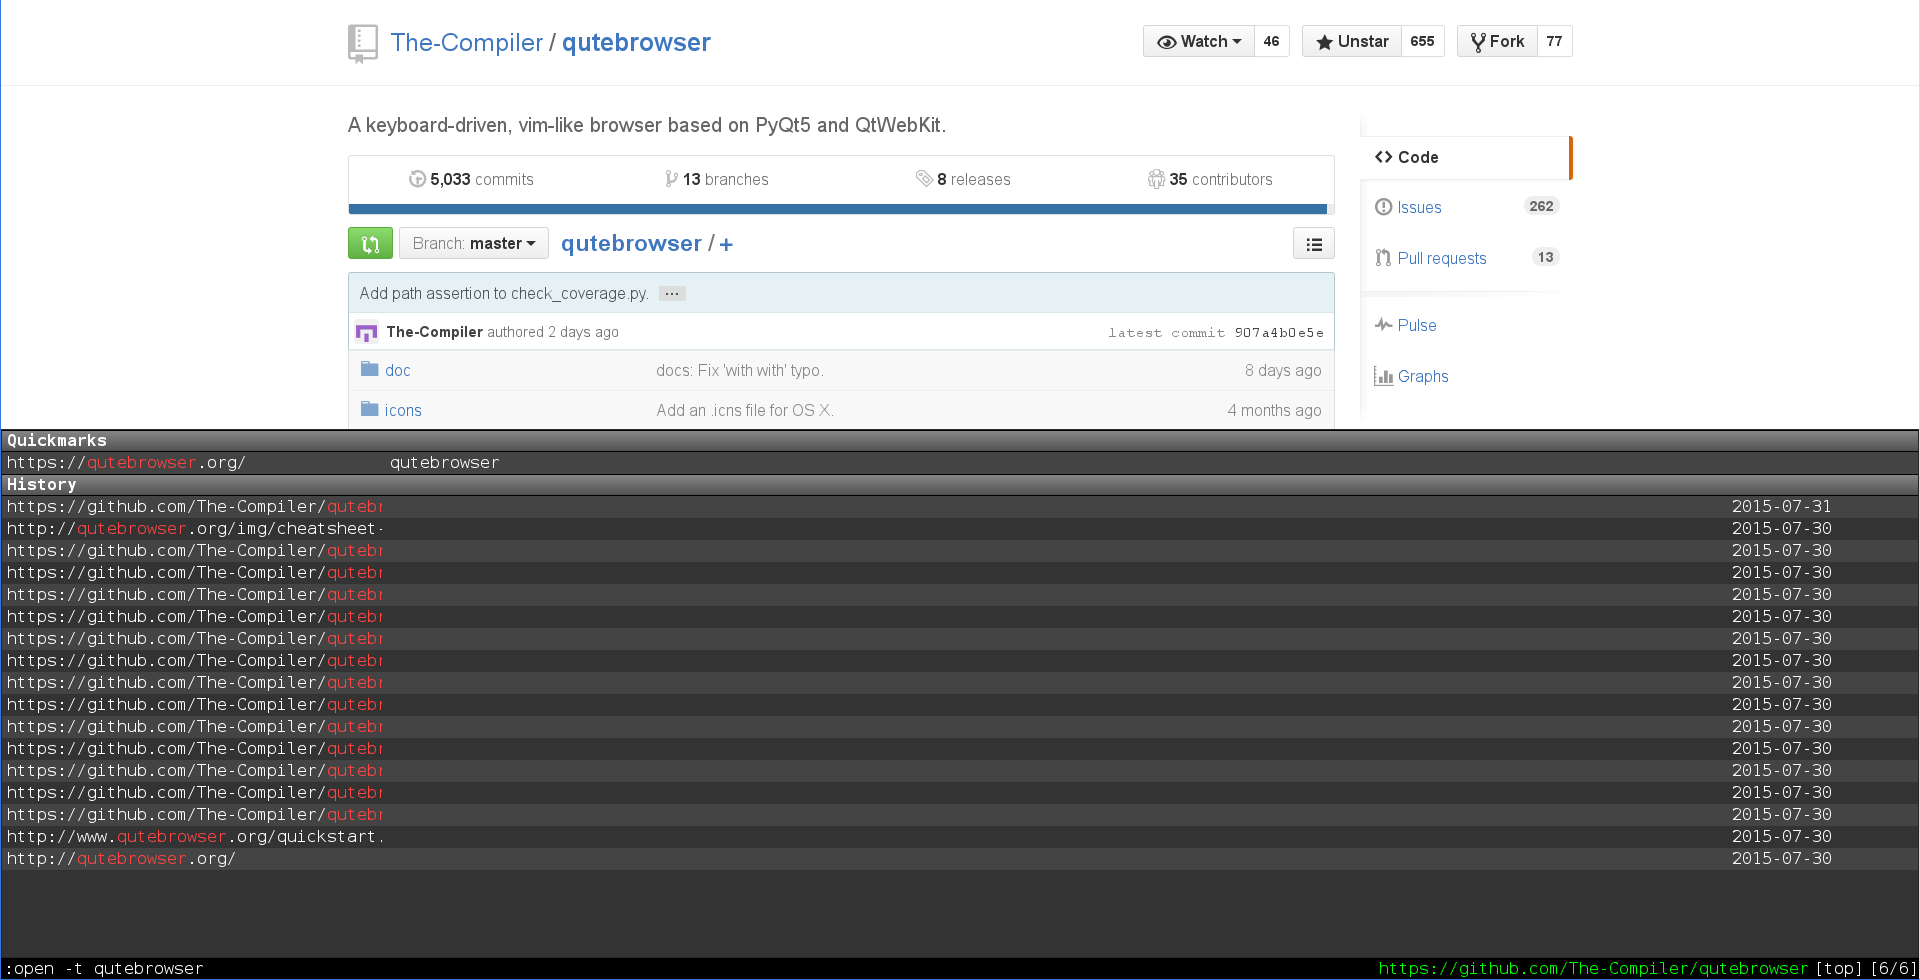Open the Issues tab showing 262 issues
This screenshot has height=980, width=1920.
coord(1418,207)
